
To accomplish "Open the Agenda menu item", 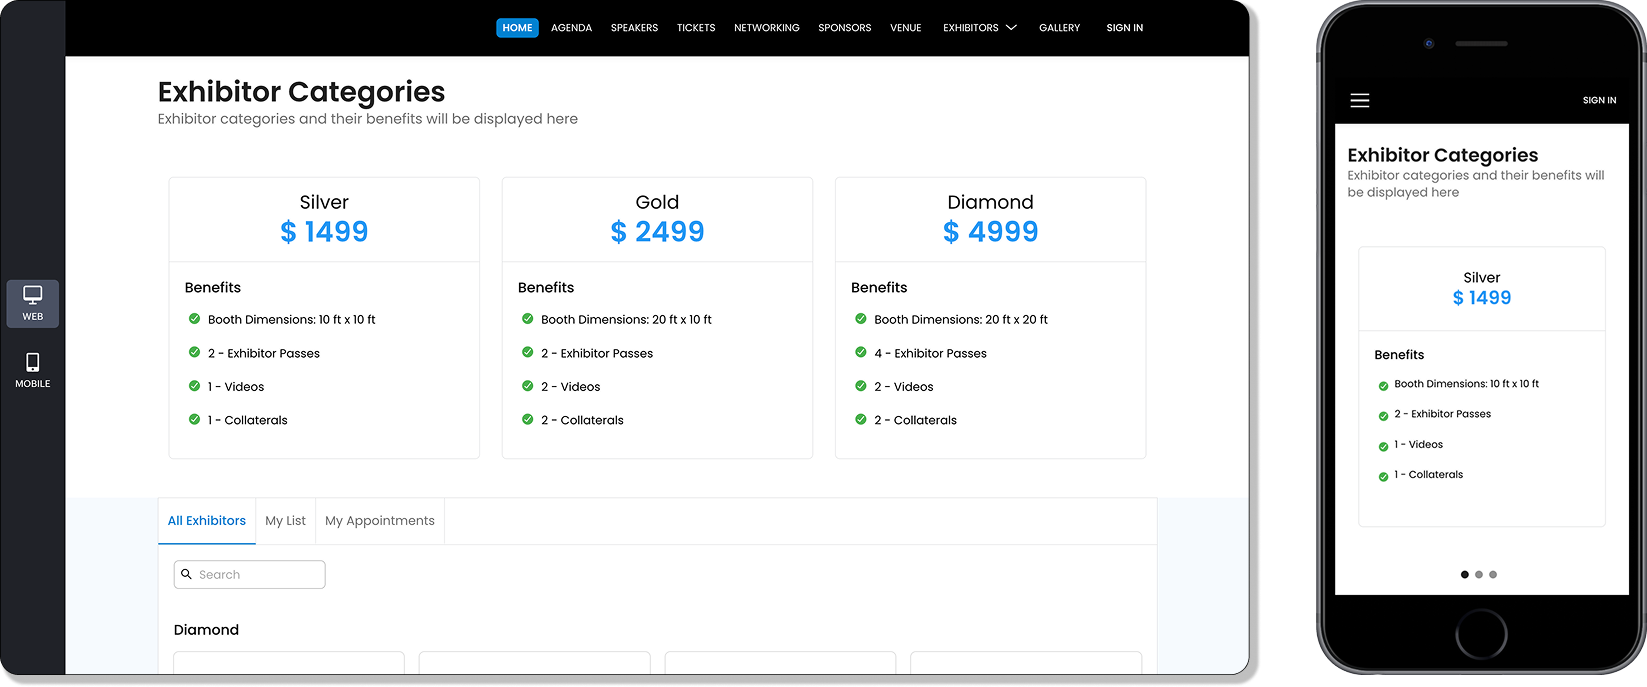I will 571,28.
